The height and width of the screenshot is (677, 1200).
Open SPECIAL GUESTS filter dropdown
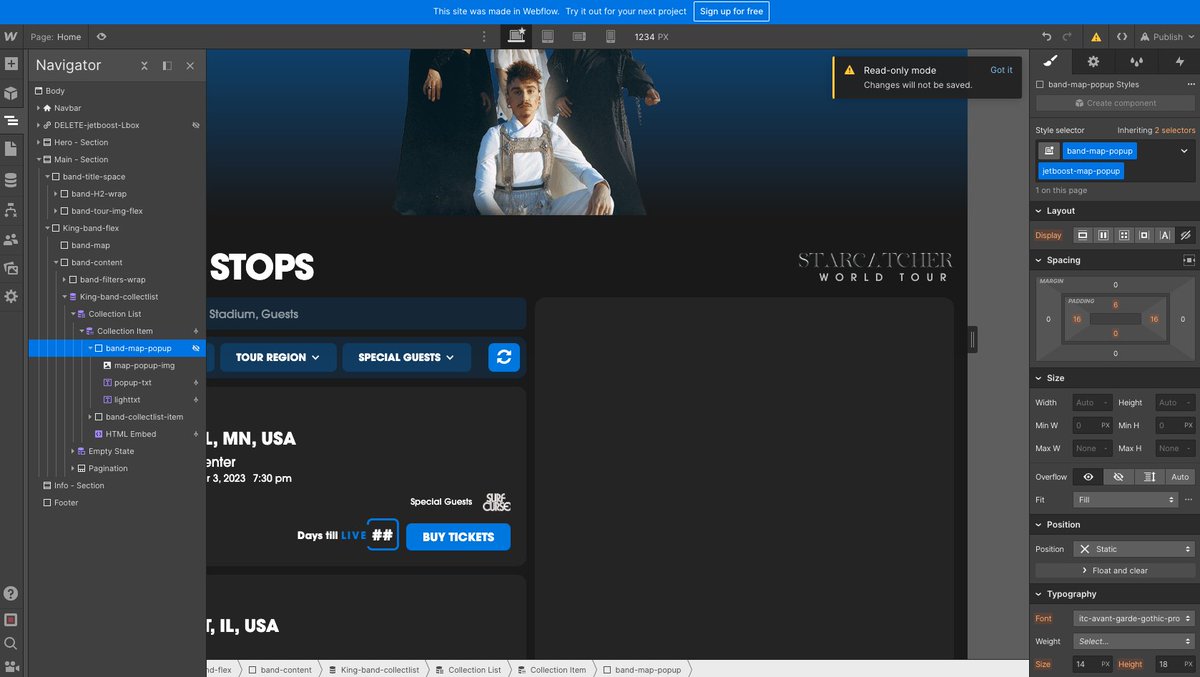coord(406,357)
